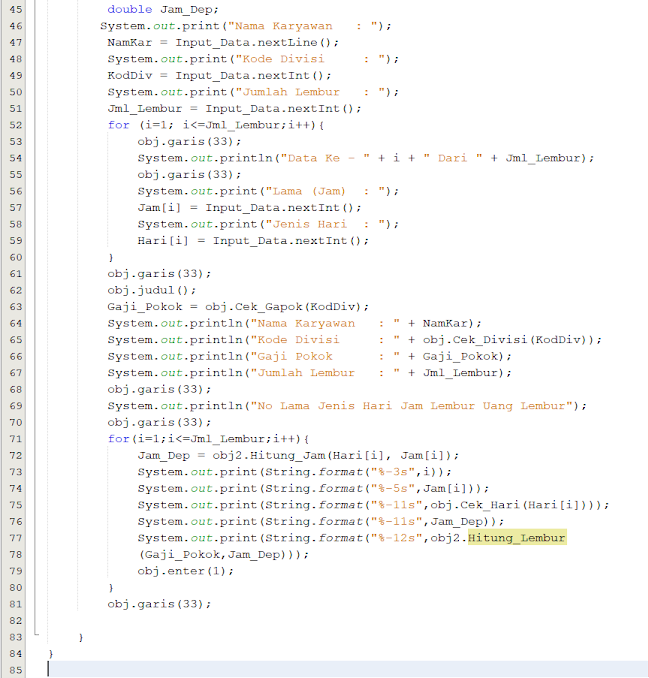Click the closing brace on line 84
Viewport: 649px width, 678px height.
[x=51, y=654]
